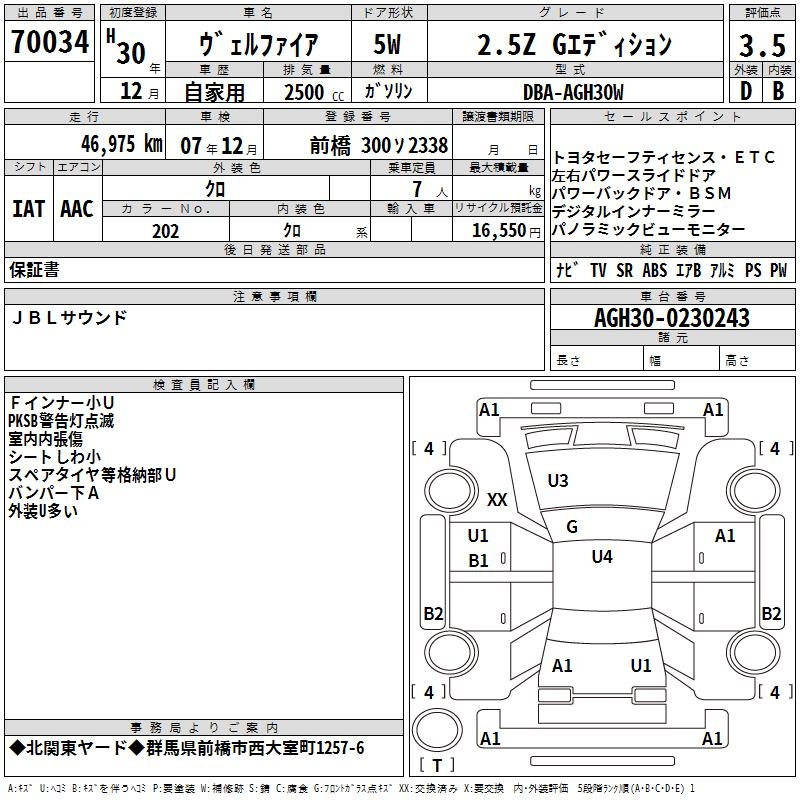Click the exterior grade D cell
The image size is (800, 800).
click(746, 91)
